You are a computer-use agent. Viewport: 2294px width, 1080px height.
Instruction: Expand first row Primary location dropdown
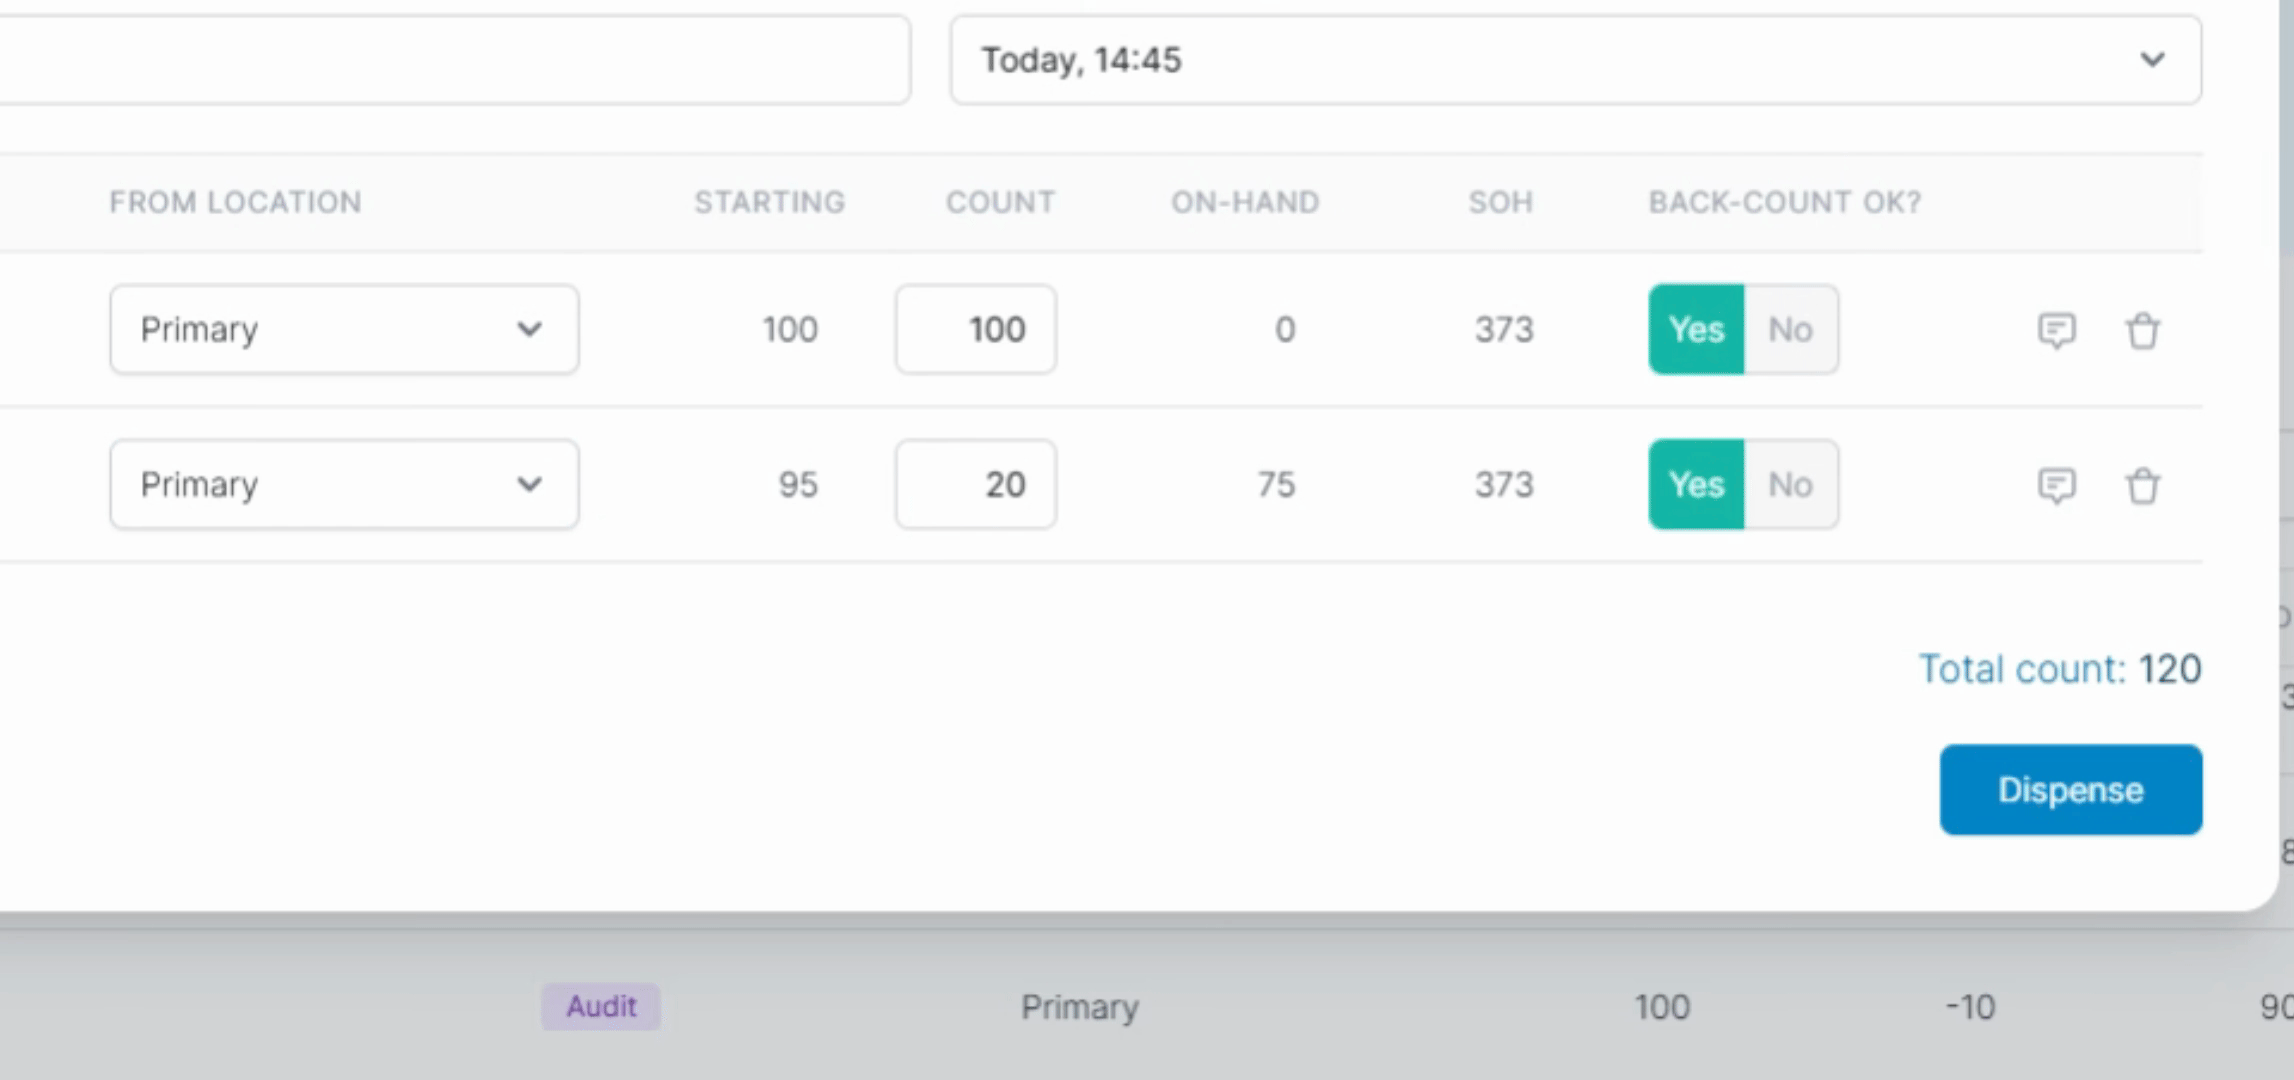(x=344, y=330)
